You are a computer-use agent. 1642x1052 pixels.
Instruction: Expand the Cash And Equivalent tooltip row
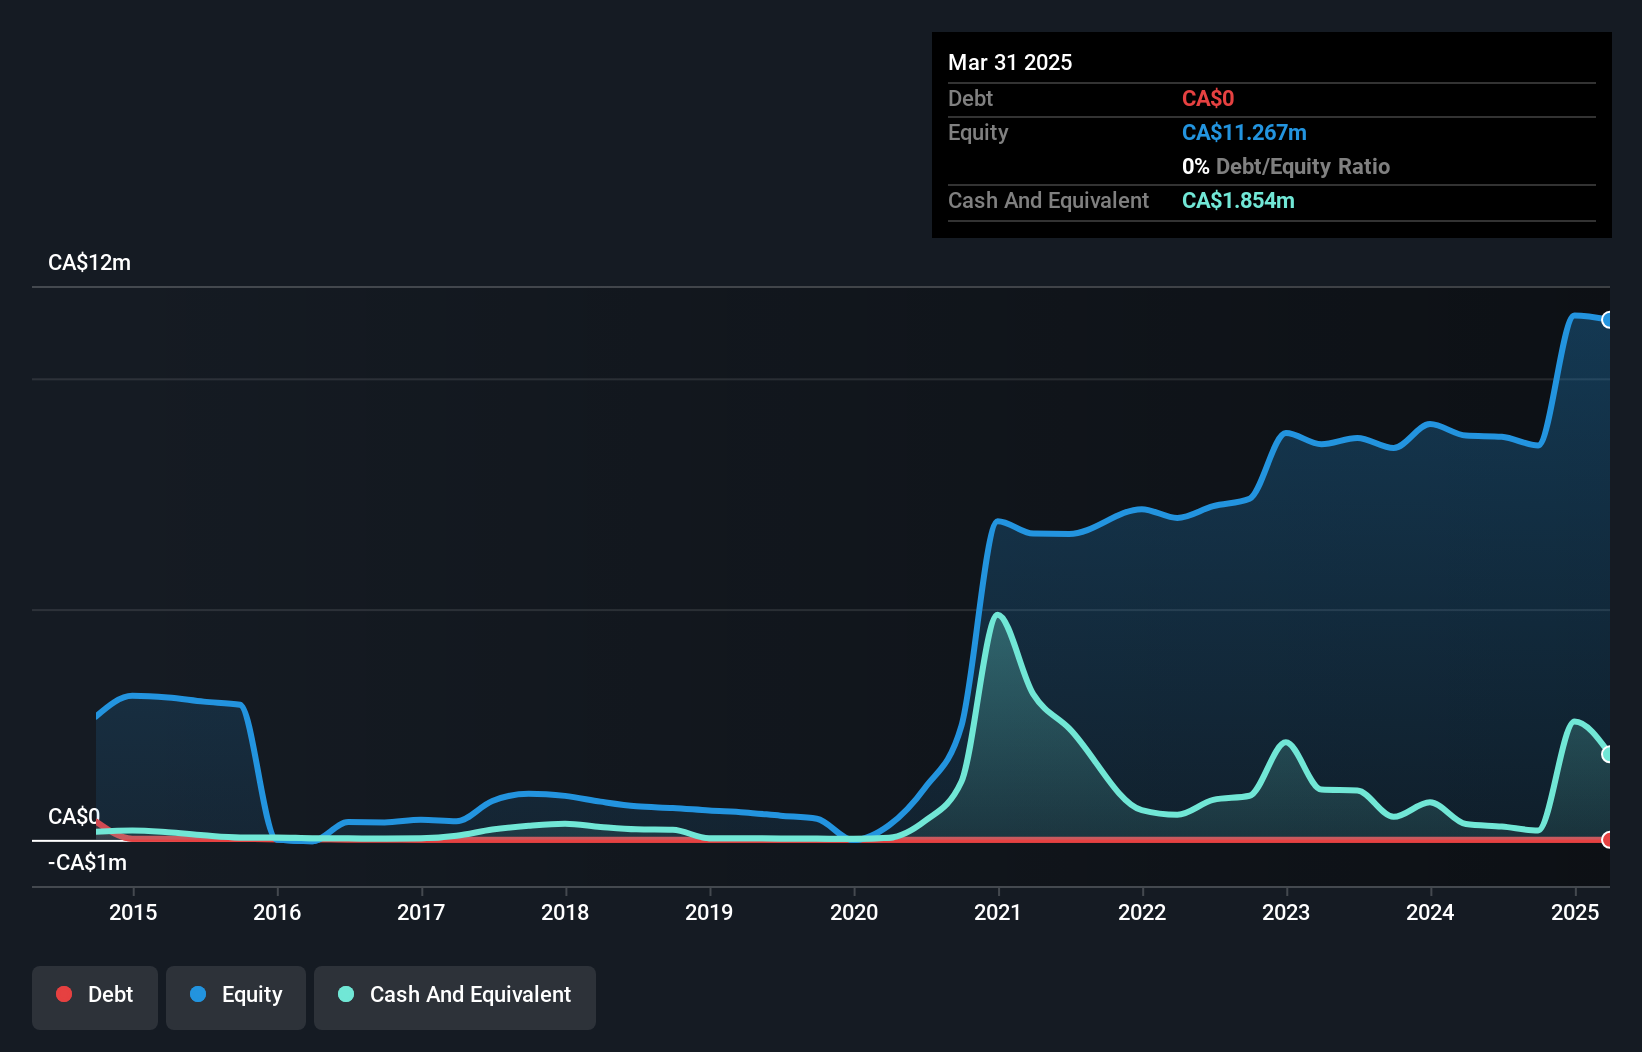click(1048, 200)
